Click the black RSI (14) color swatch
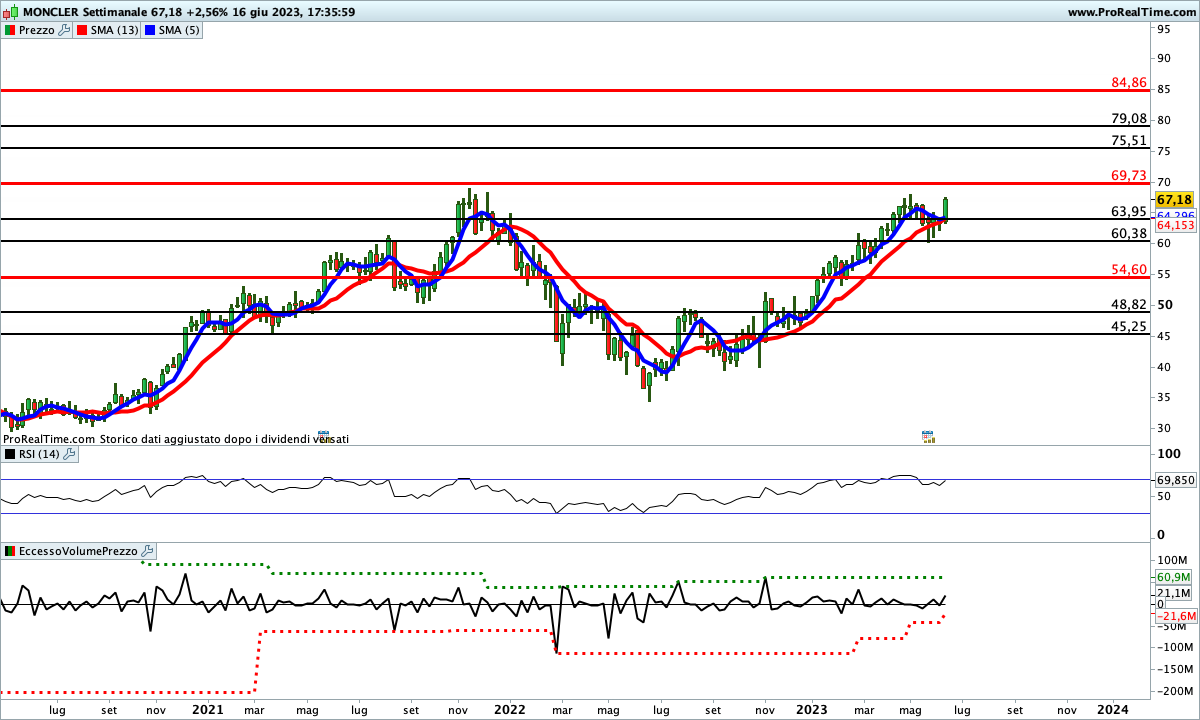The width and height of the screenshot is (1200, 720). 9,454
